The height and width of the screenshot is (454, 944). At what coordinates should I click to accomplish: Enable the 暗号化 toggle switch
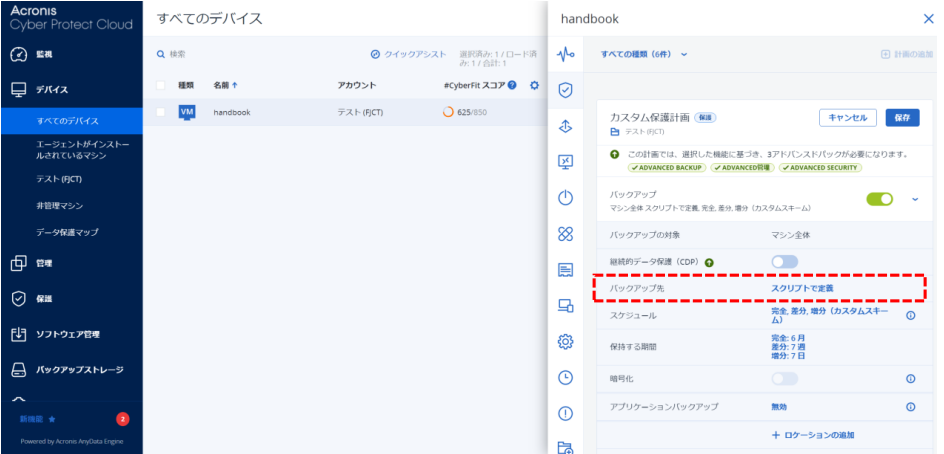pyautogui.click(x=784, y=379)
